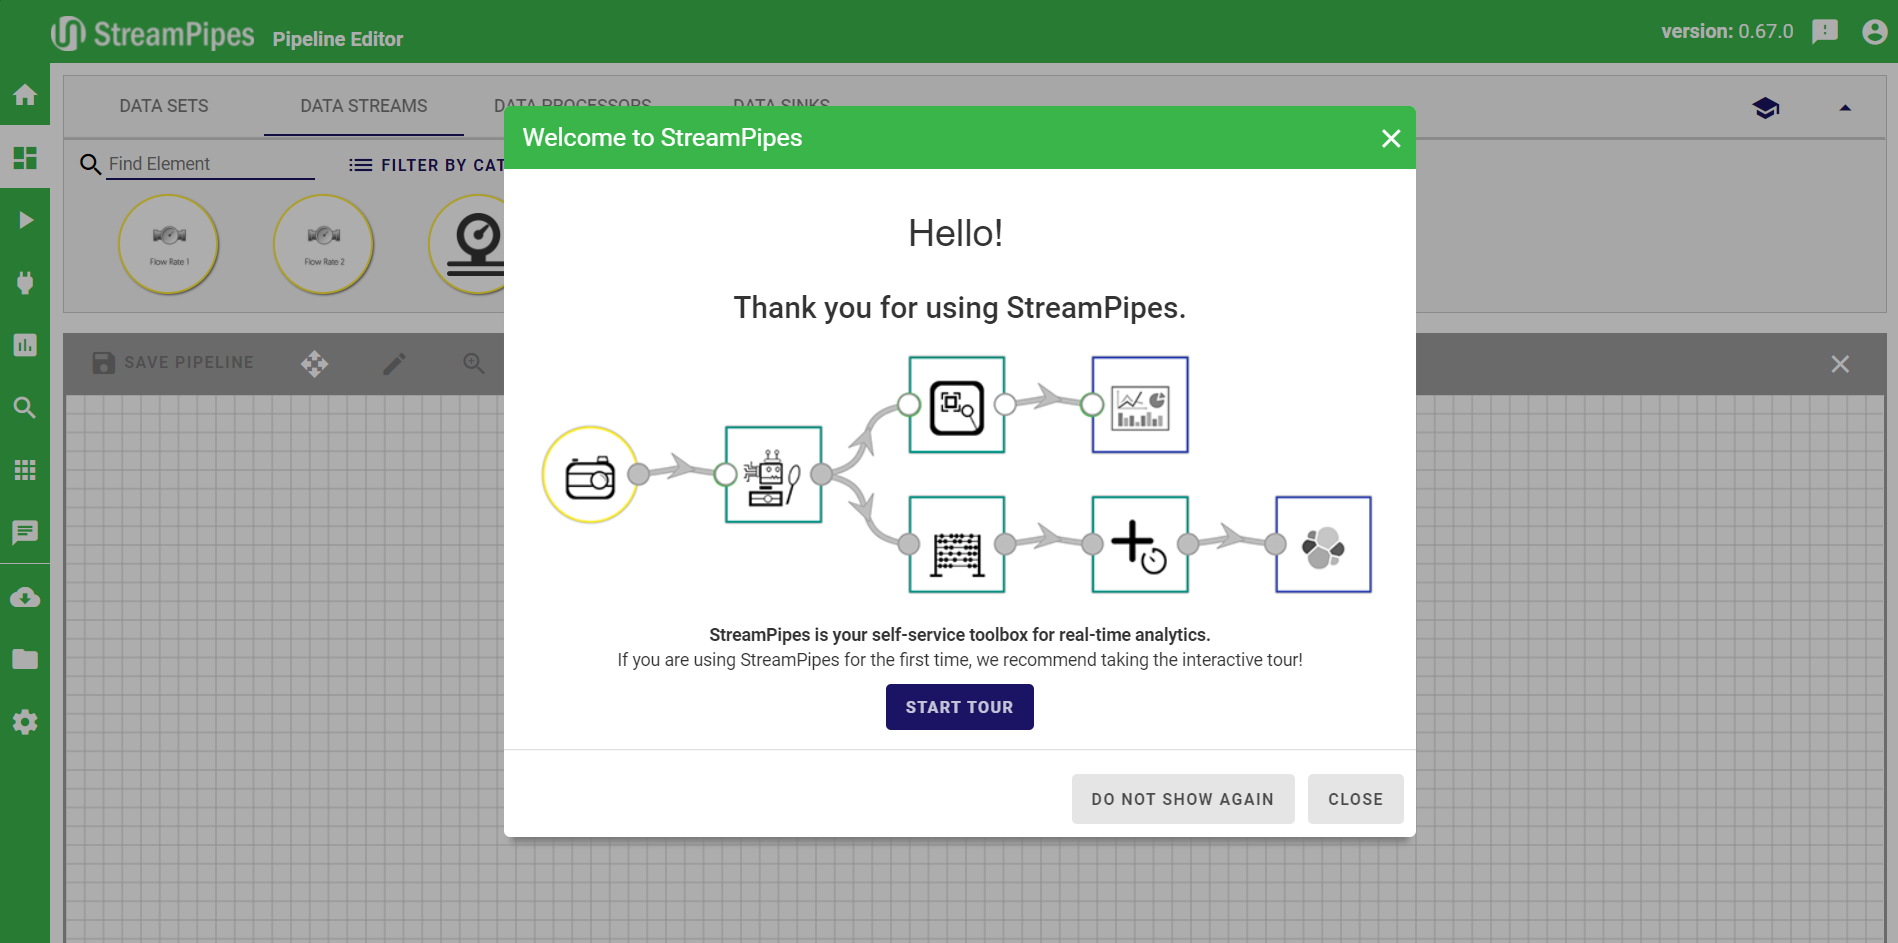
Task: Click the Home icon in the sidebar
Action: (25, 95)
